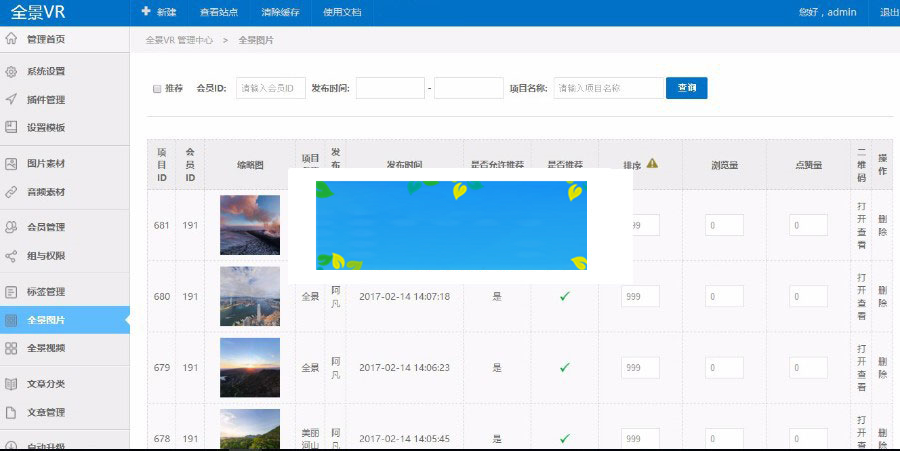Click the plus icon for 新建
Screen dimensions: 900x451
click(x=146, y=12)
